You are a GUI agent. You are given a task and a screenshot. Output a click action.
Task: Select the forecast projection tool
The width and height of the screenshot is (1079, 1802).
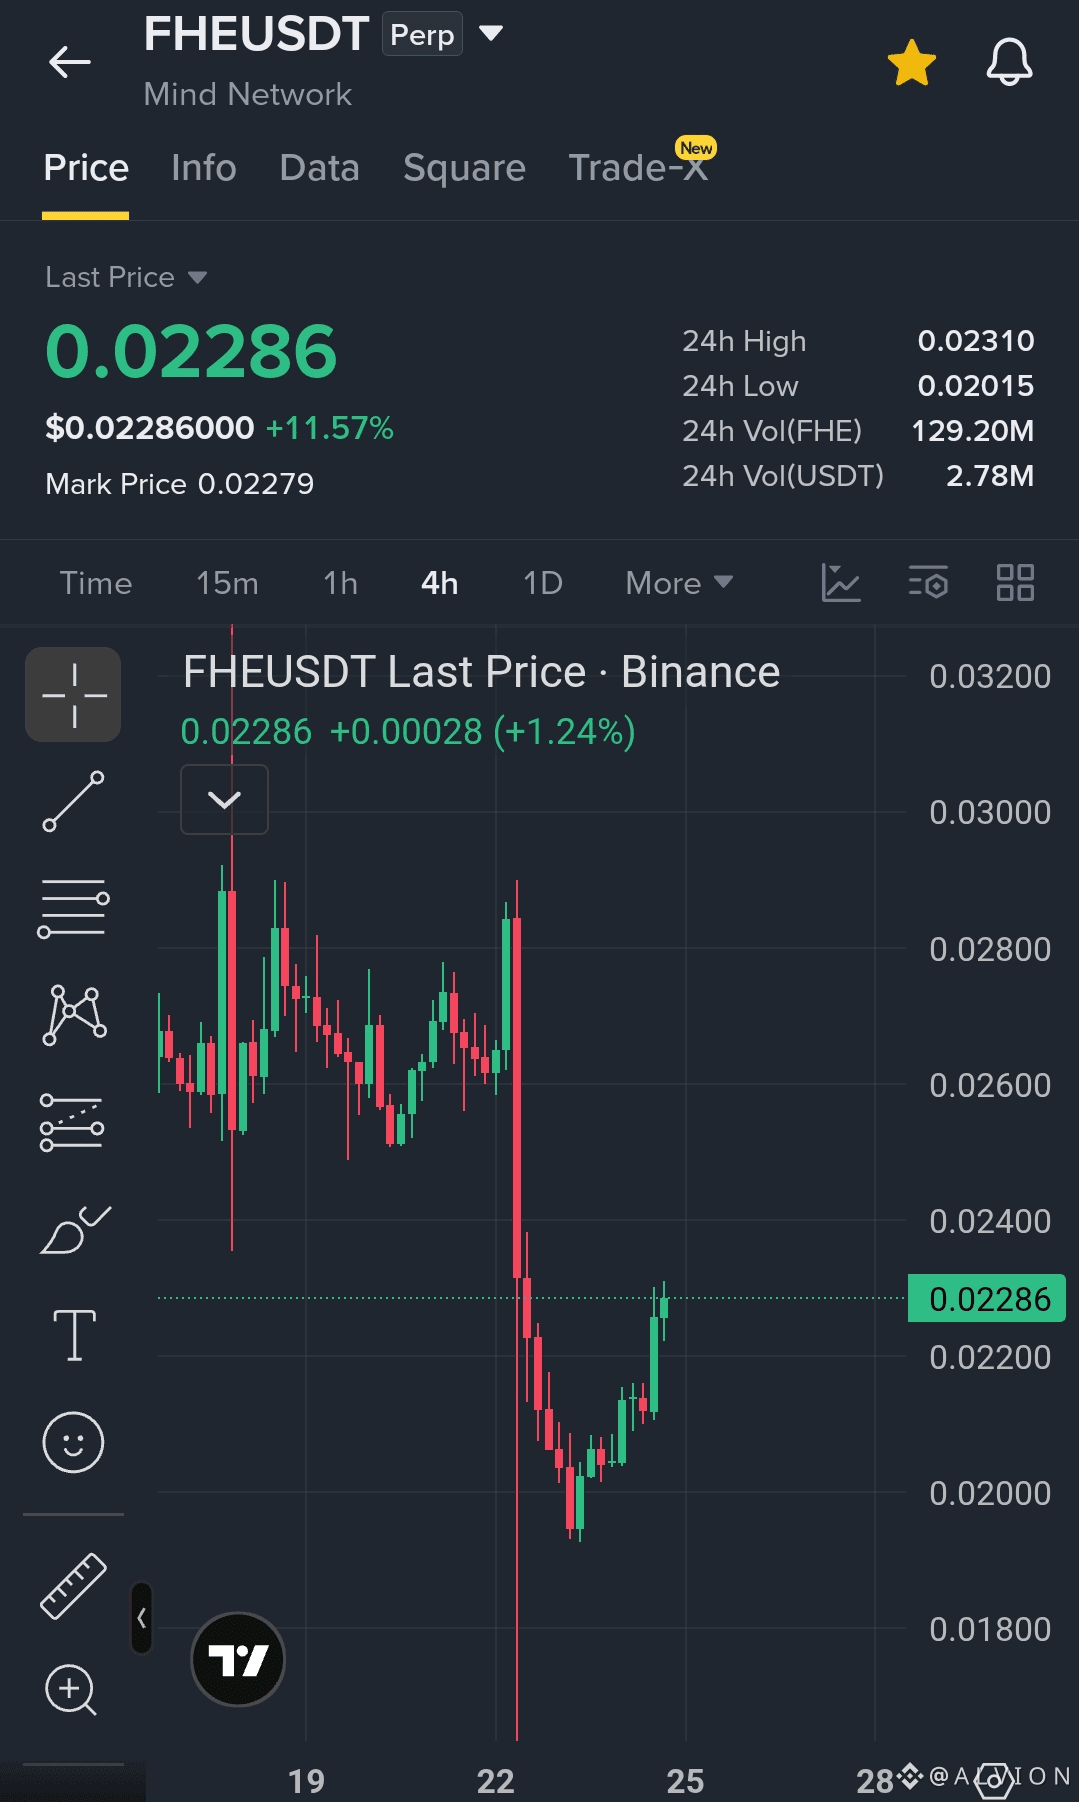[72, 1123]
